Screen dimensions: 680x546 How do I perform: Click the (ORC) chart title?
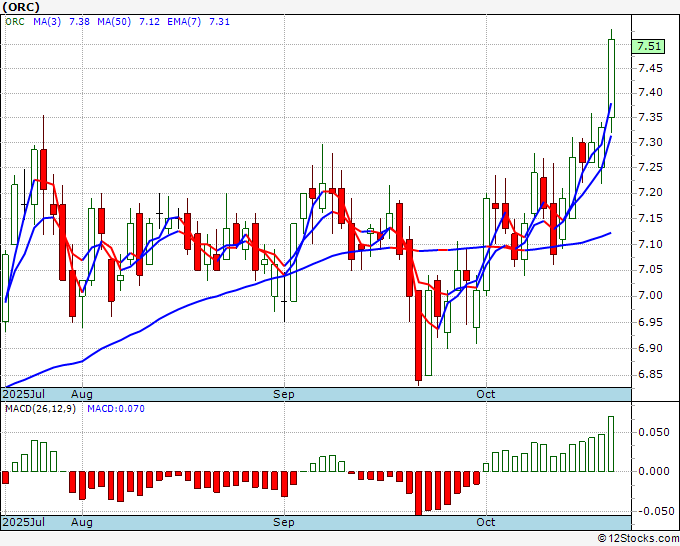point(21,7)
